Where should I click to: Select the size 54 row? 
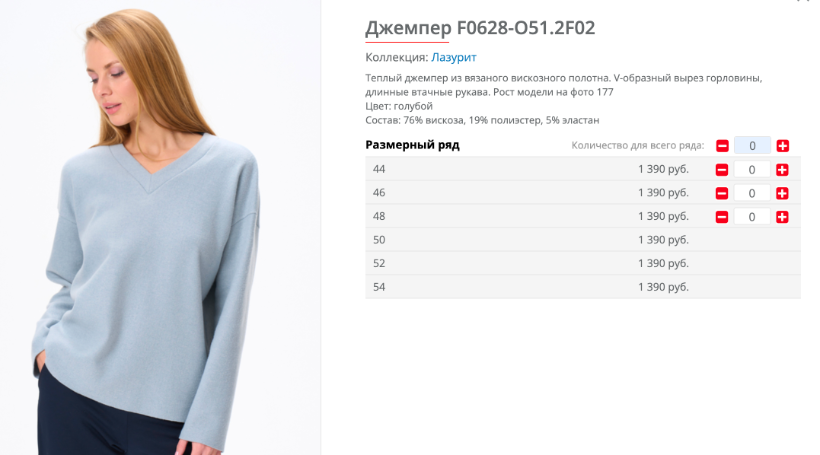[583, 287]
